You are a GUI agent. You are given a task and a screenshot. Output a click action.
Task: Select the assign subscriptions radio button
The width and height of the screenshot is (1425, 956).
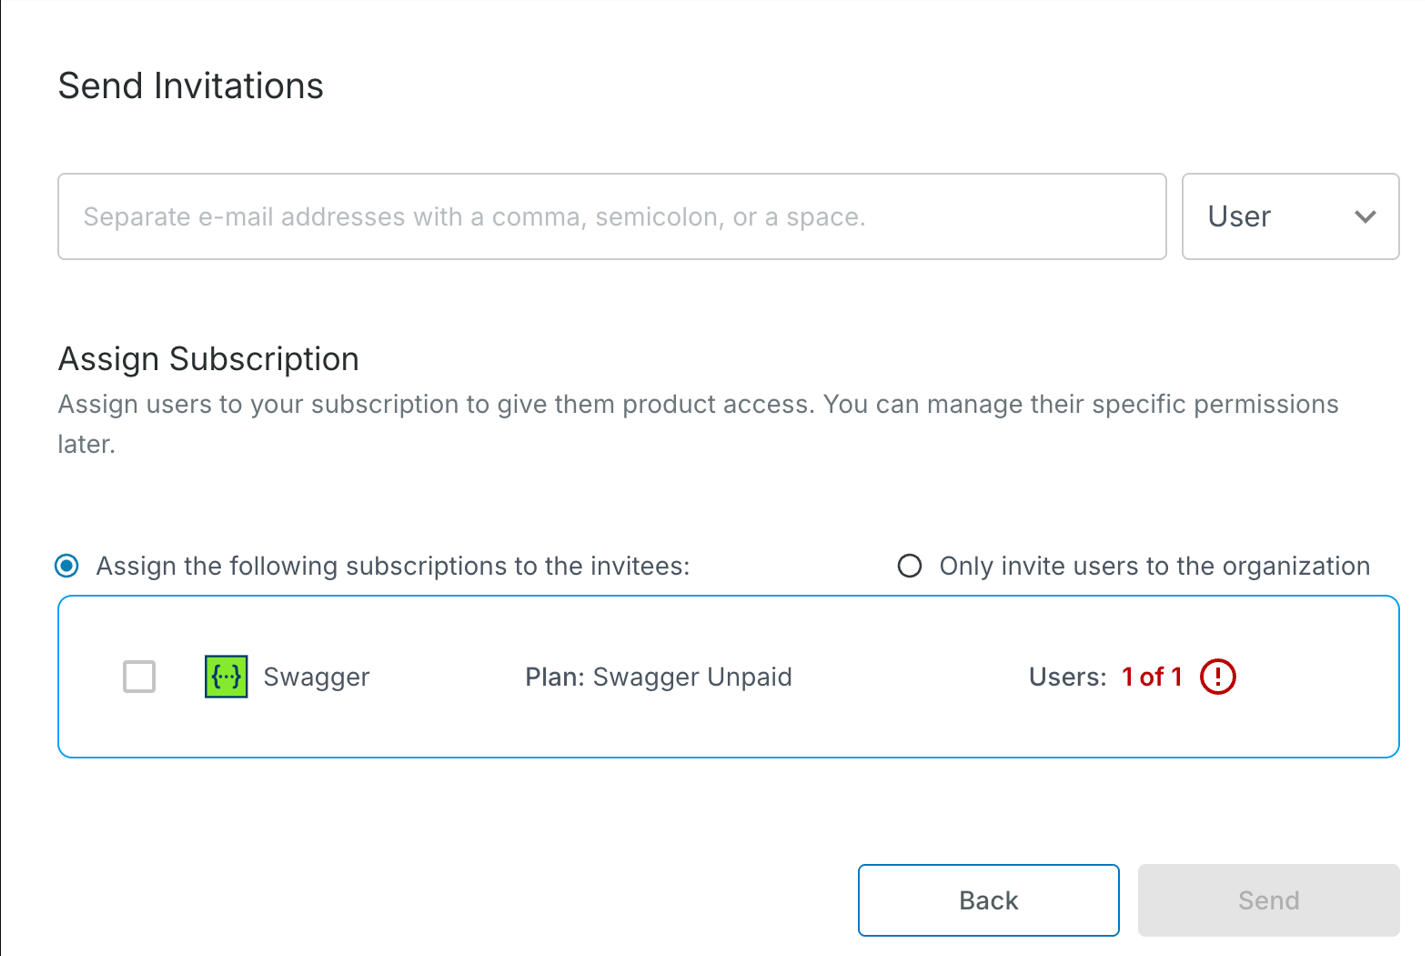coord(67,566)
